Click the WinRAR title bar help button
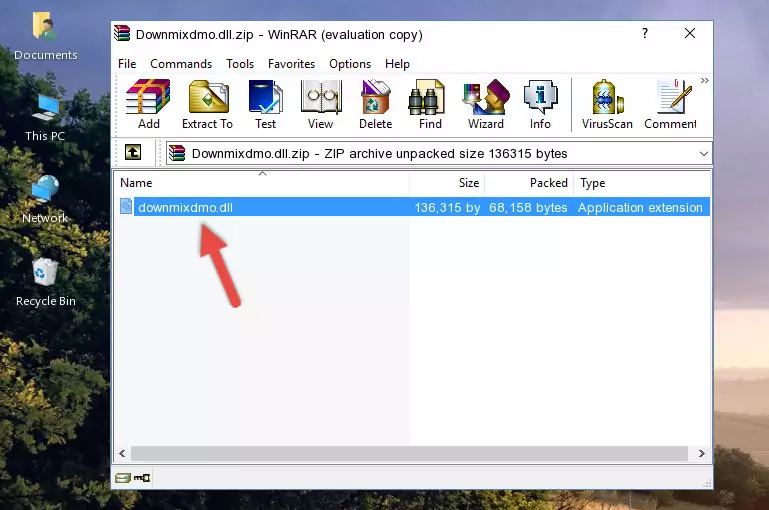This screenshot has height=510, width=769. click(x=644, y=33)
